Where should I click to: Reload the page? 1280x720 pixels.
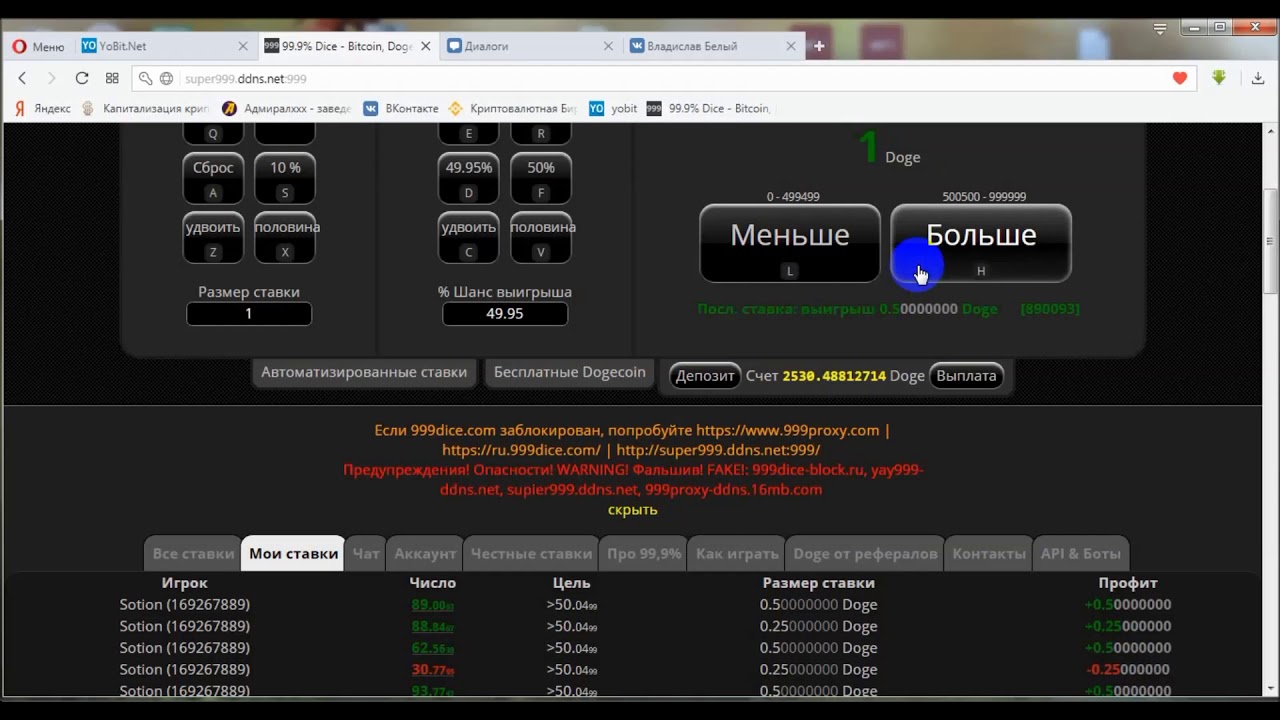[x=82, y=78]
